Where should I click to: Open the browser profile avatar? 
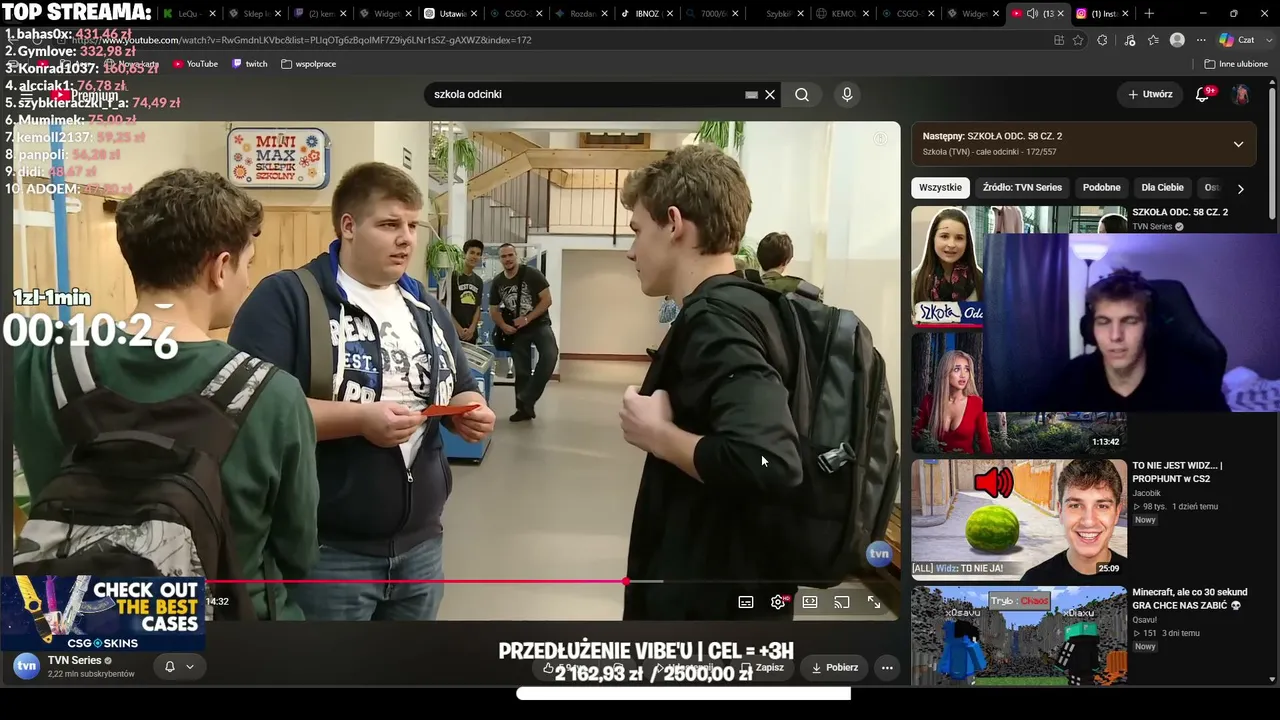tap(1177, 40)
